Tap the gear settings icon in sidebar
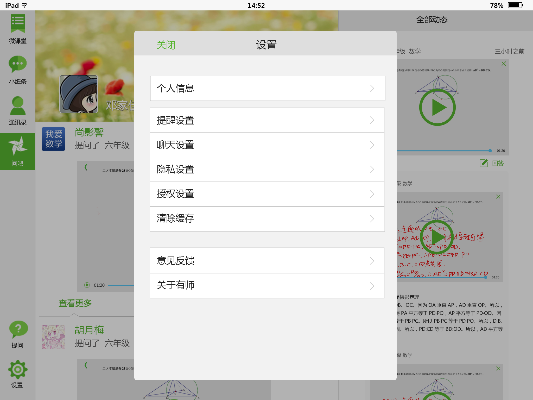Image resolution: width=533 pixels, height=400 pixels. pyautogui.click(x=18, y=369)
